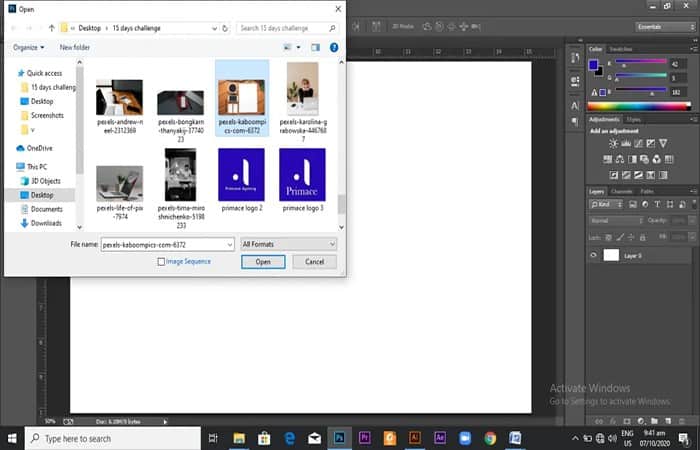This screenshot has width=700, height=450.
Task: Add a Color Lookup adjustment
Action: [669, 159]
